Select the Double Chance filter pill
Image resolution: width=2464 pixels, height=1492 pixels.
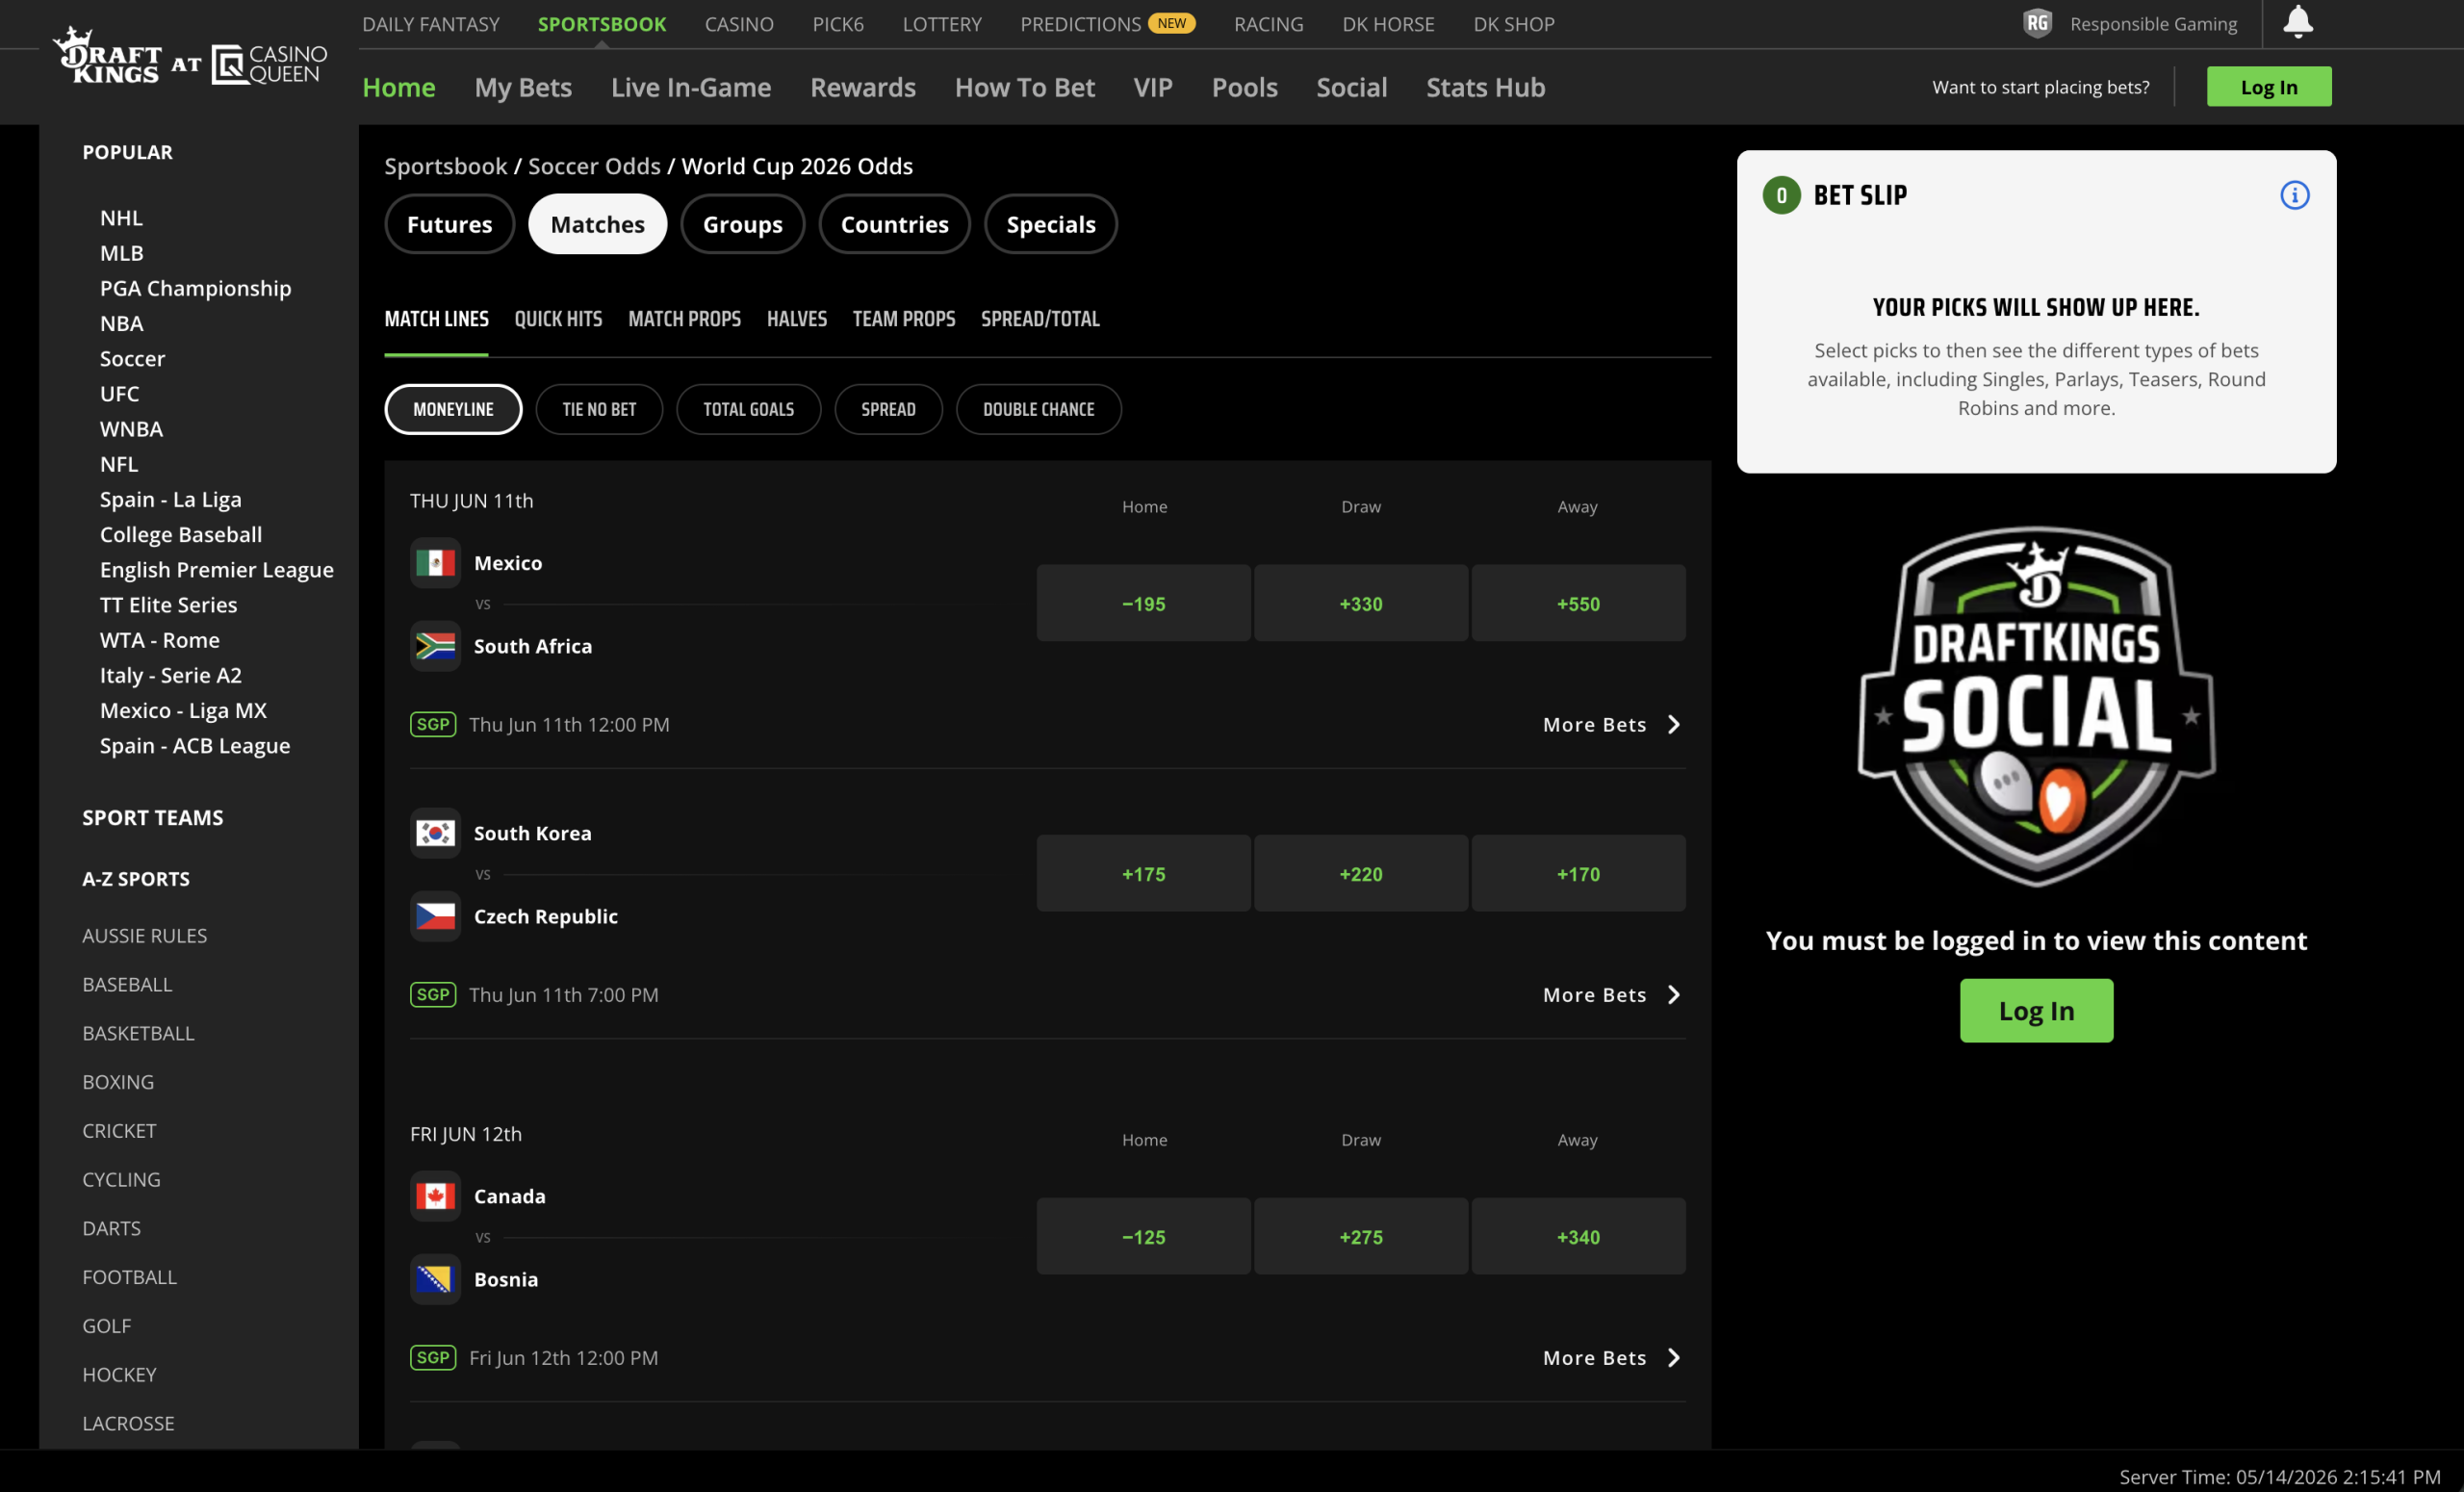pyautogui.click(x=1038, y=409)
